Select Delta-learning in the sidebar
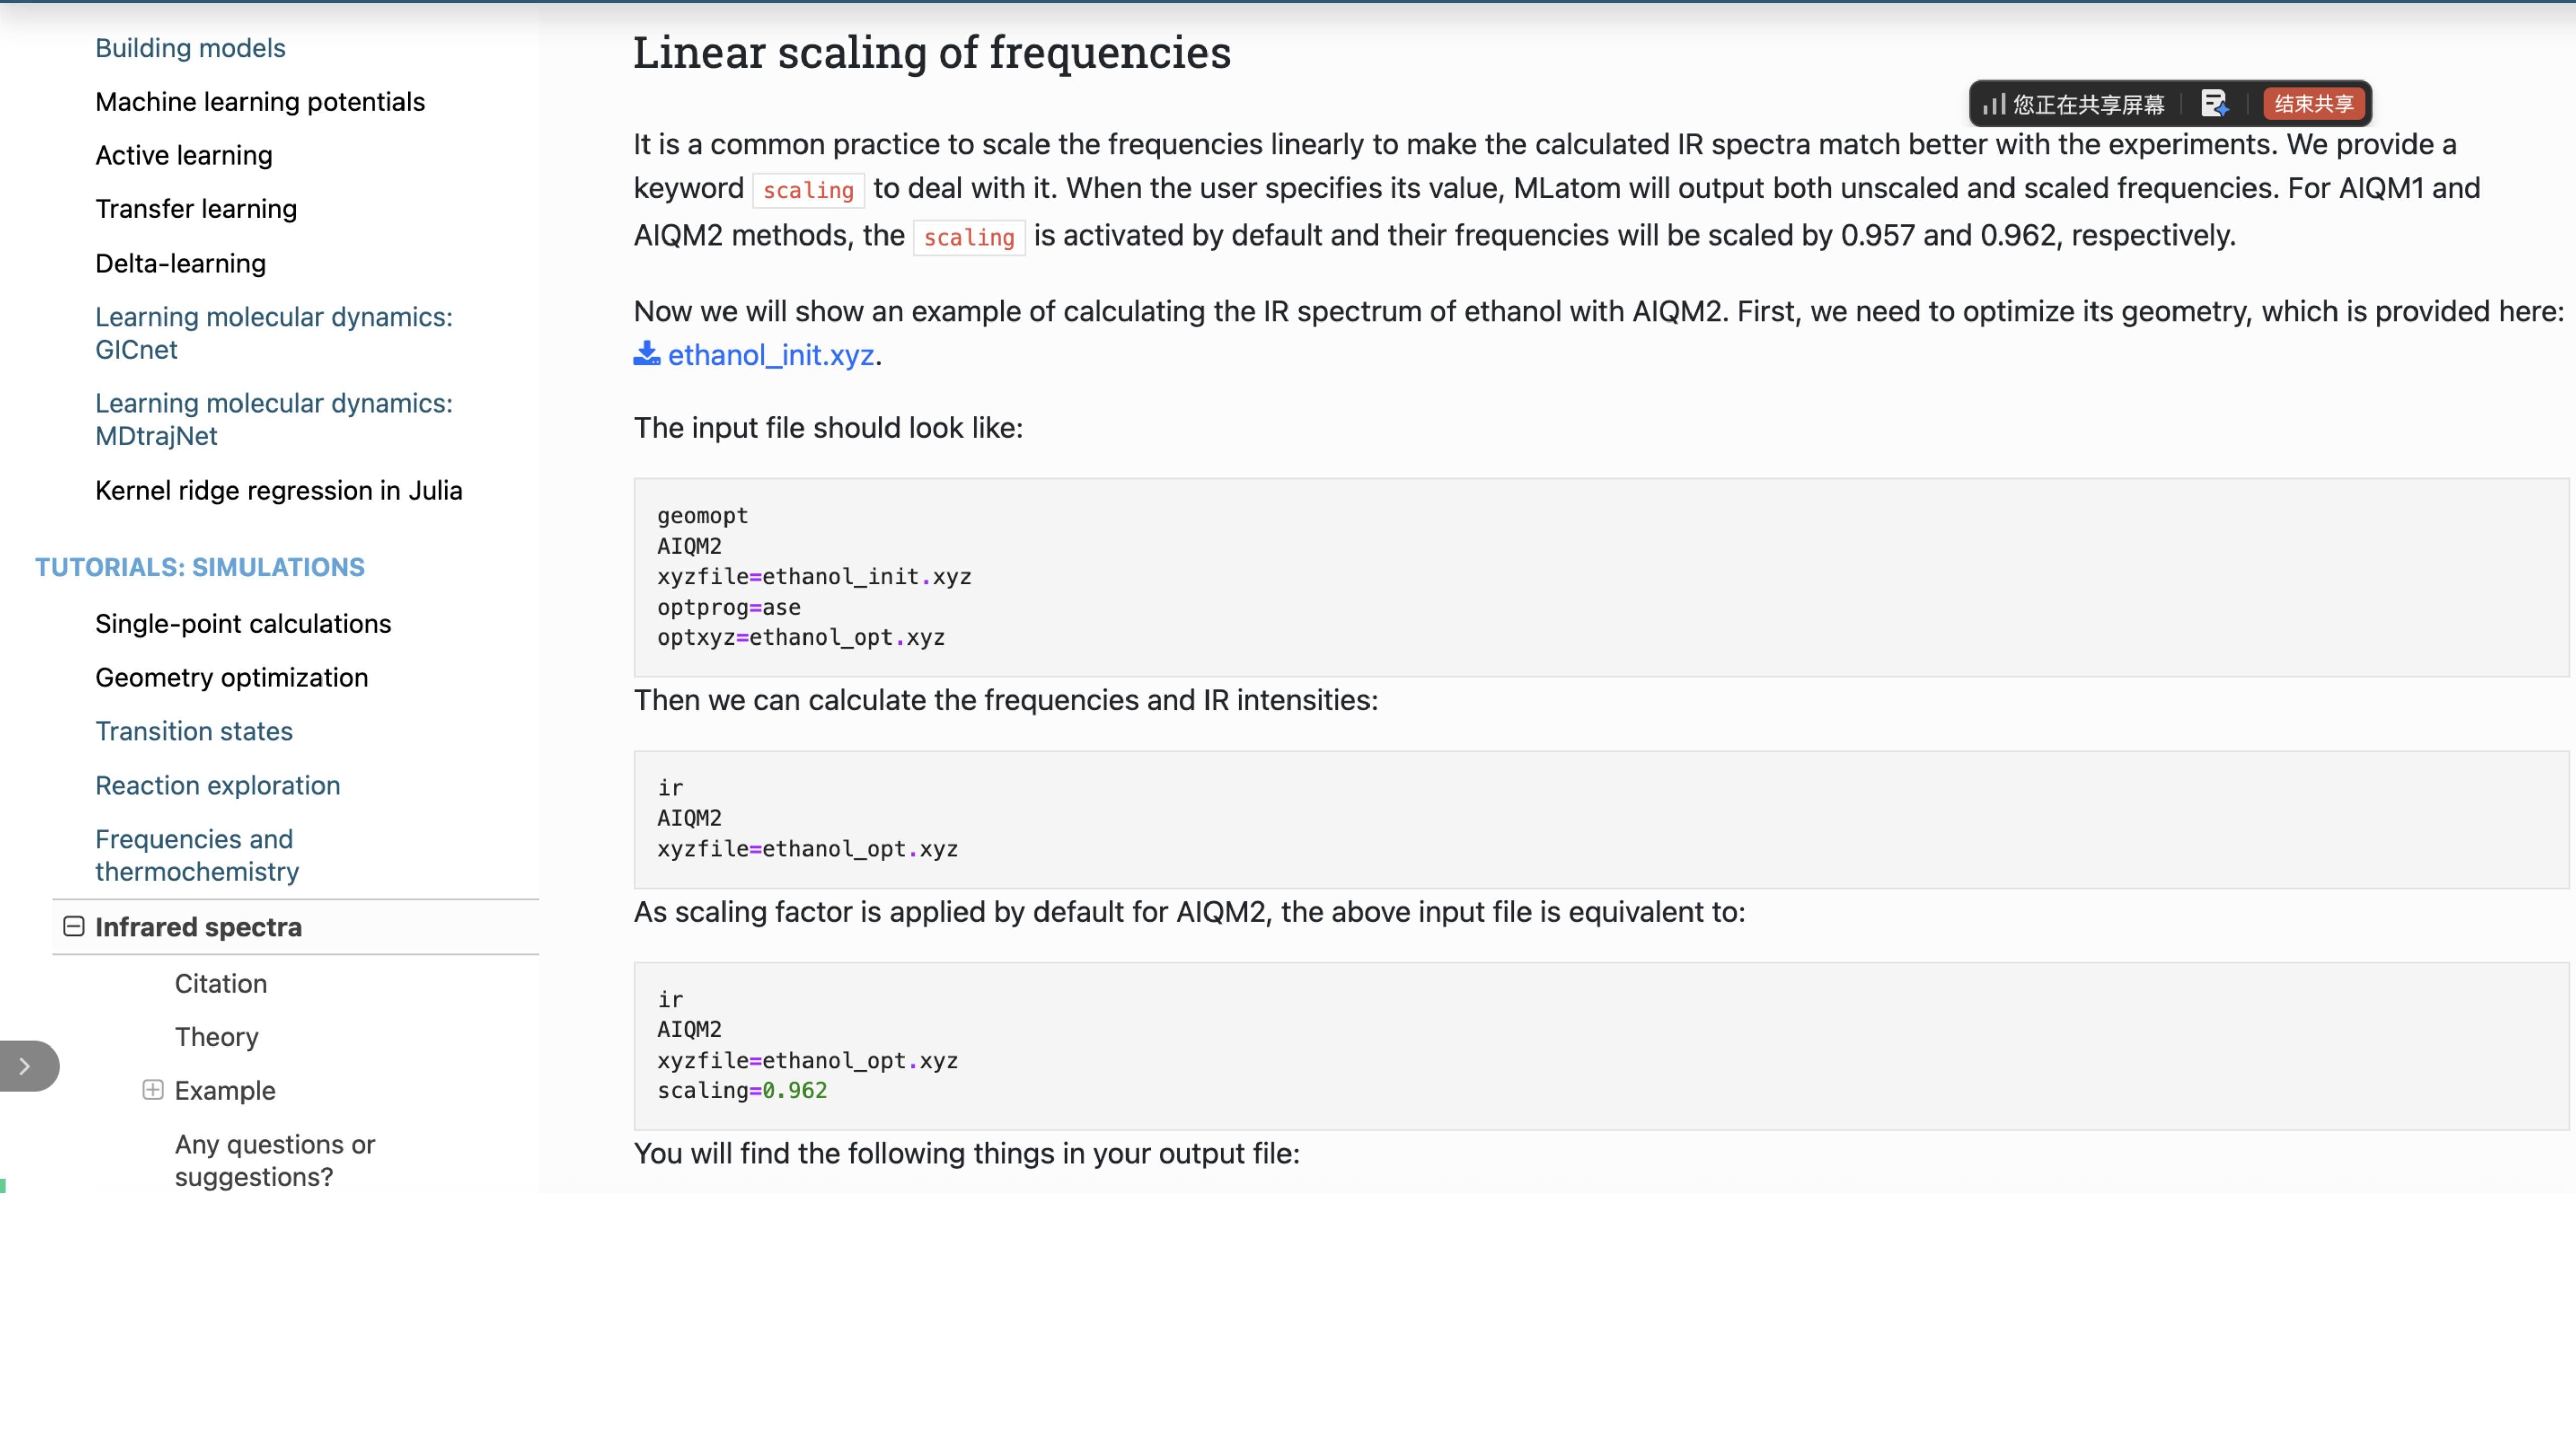 point(180,263)
